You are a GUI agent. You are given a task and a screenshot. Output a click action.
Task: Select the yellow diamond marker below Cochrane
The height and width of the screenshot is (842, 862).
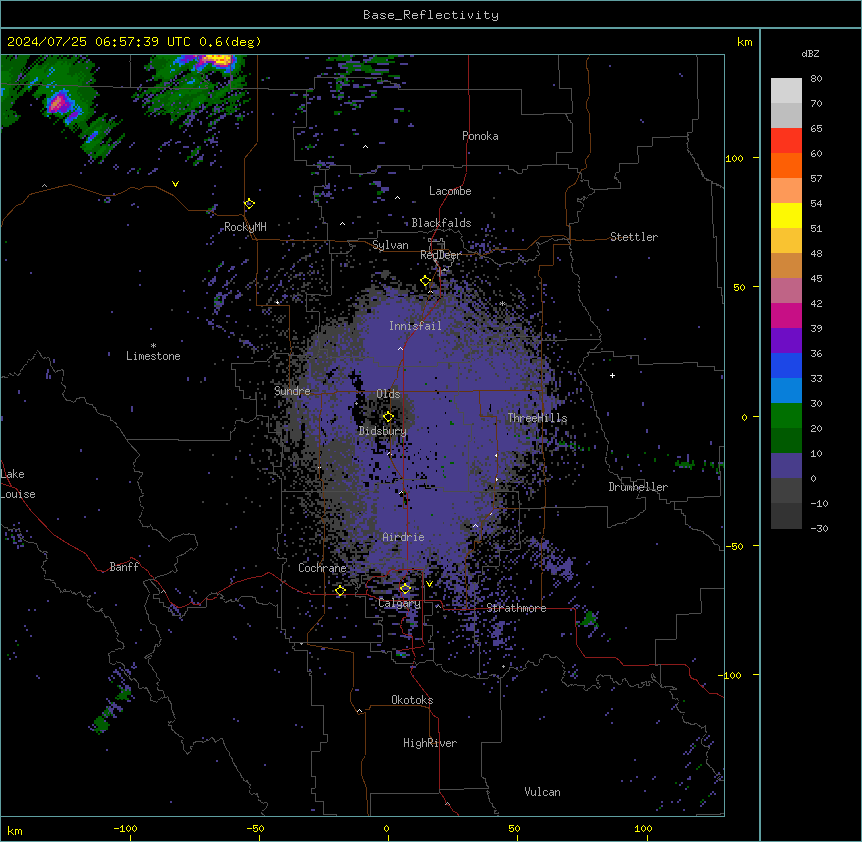pyautogui.click(x=340, y=591)
